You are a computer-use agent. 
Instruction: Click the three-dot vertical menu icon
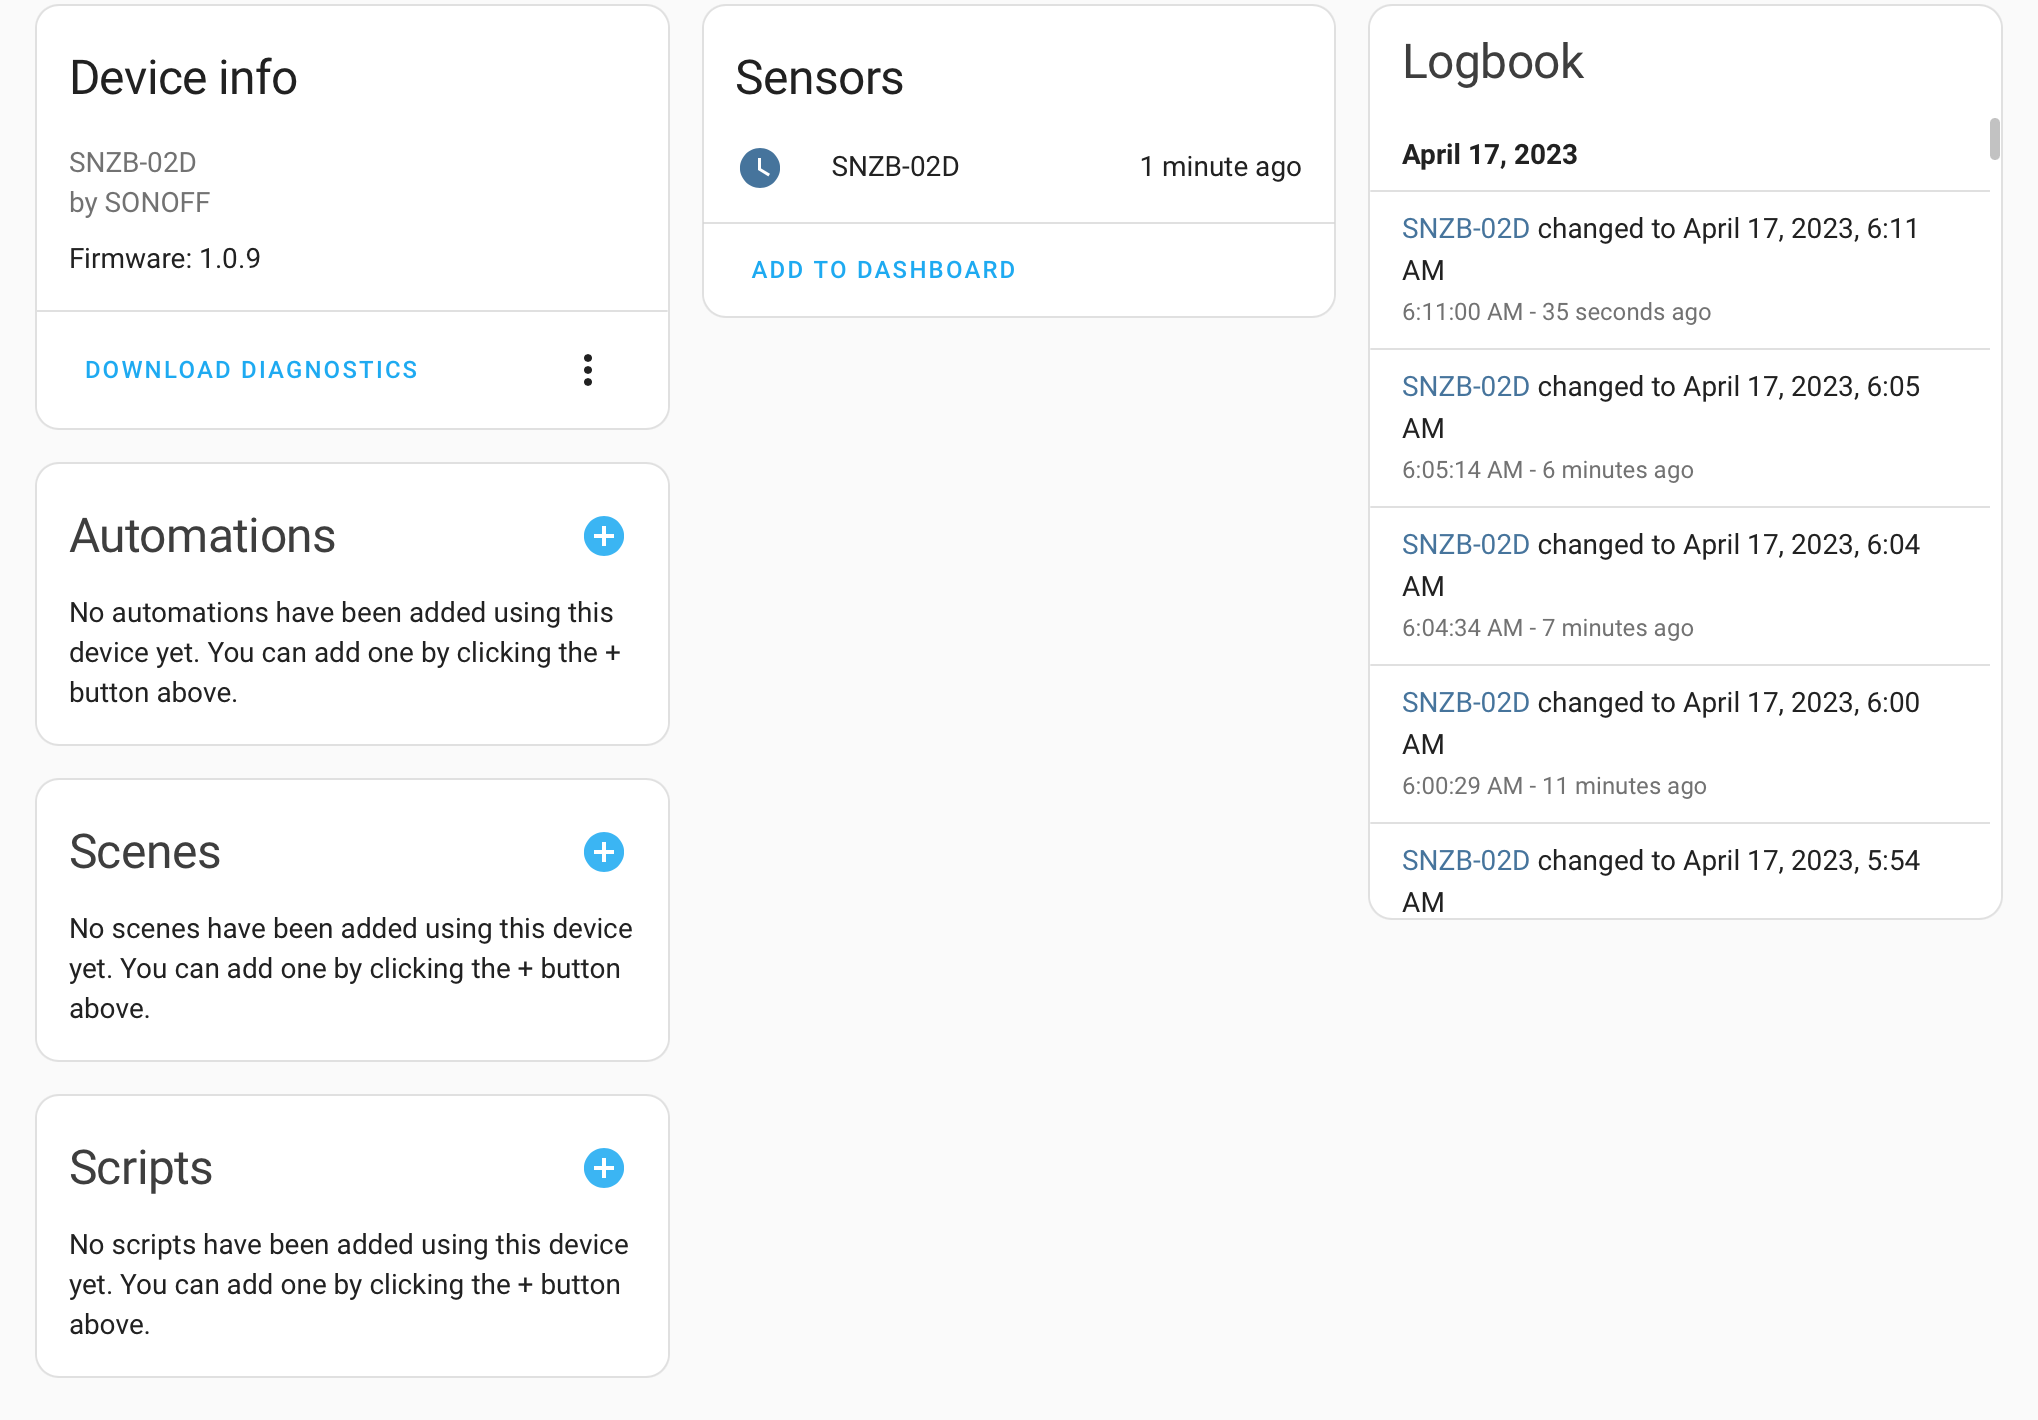pos(588,370)
